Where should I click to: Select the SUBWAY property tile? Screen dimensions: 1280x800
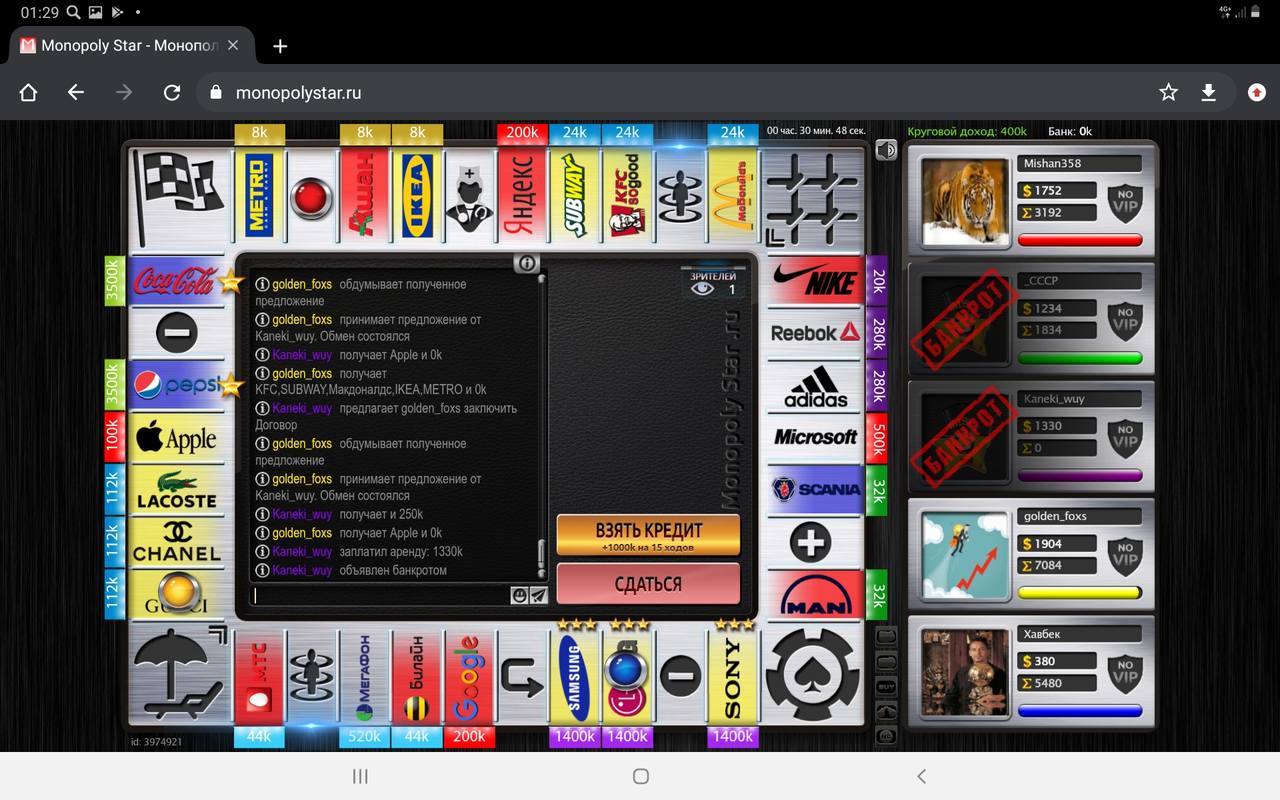575,196
